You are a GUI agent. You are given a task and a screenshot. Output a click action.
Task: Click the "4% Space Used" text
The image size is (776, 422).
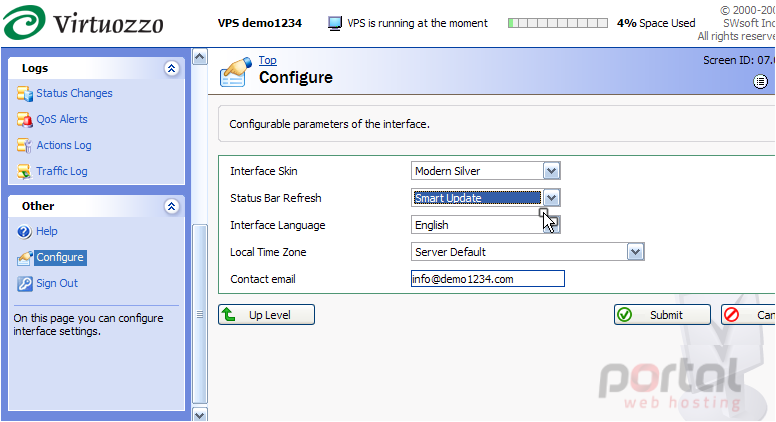(x=656, y=23)
